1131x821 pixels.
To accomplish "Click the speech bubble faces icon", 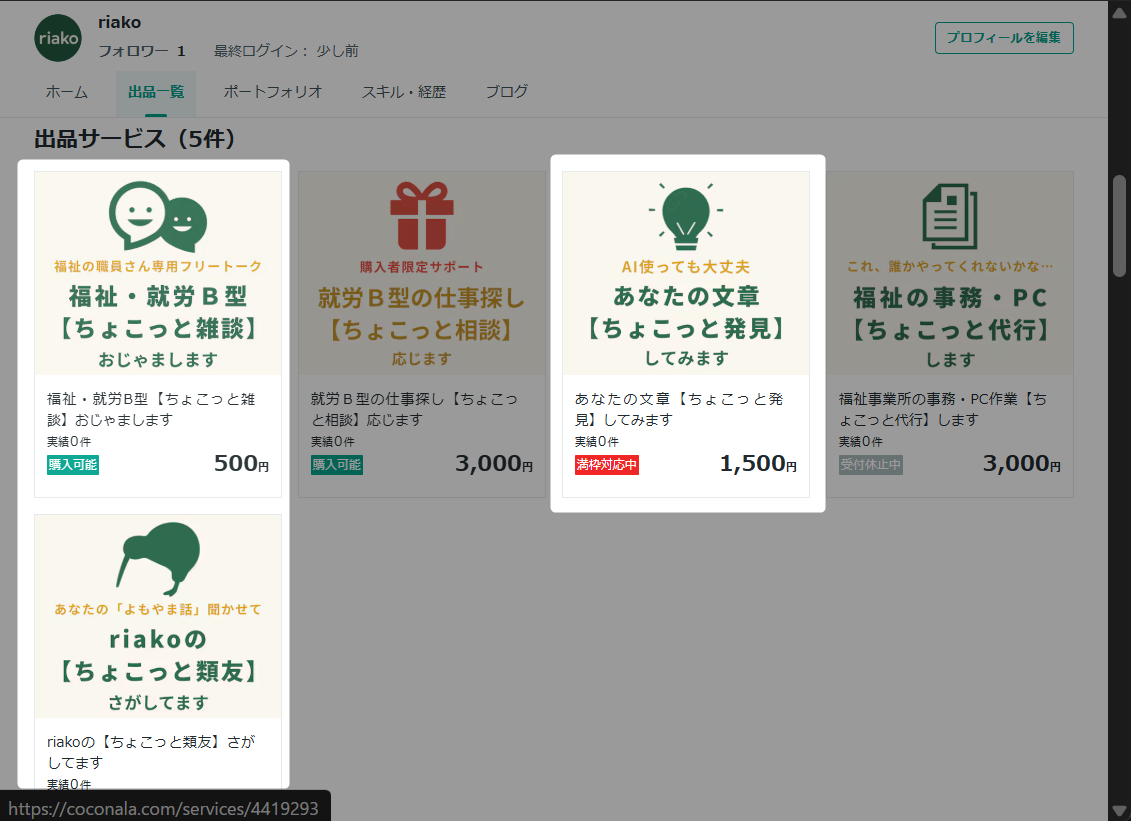I will (x=158, y=216).
